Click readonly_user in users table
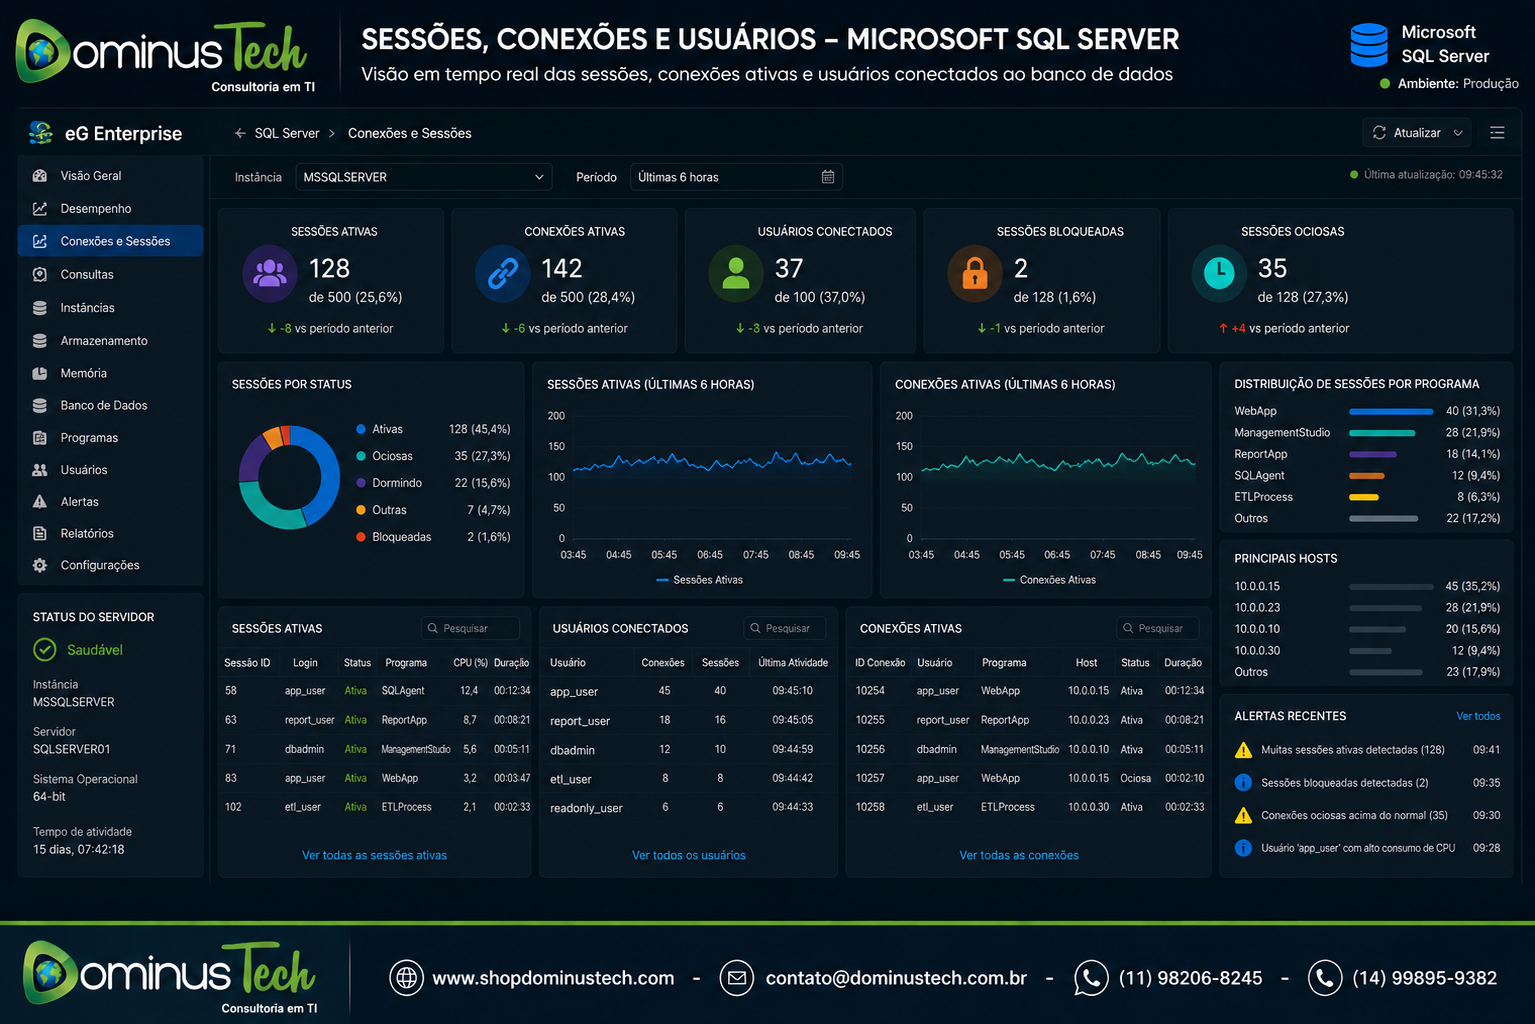The width and height of the screenshot is (1535, 1024). point(586,808)
